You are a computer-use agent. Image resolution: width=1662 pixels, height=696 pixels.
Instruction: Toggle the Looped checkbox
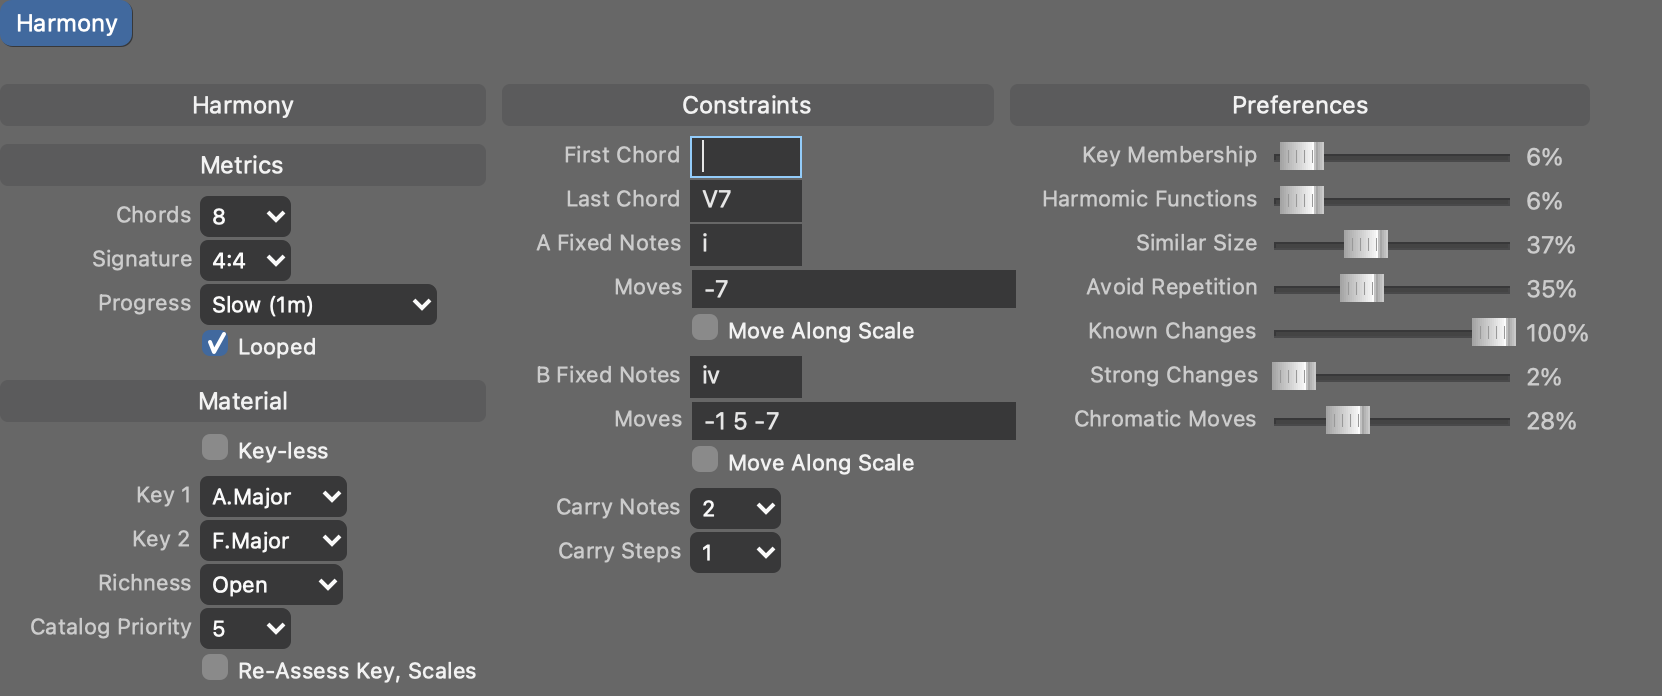tap(215, 345)
